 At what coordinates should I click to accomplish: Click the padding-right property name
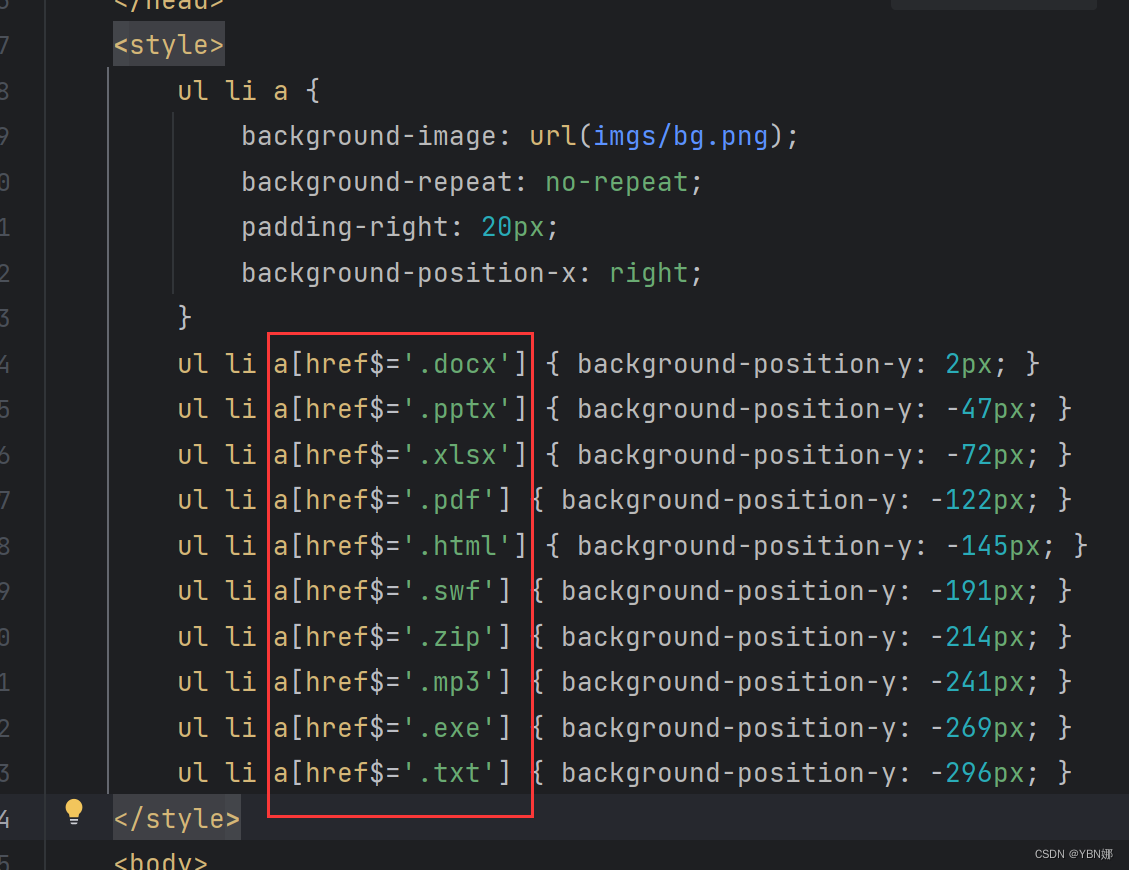pos(344,227)
